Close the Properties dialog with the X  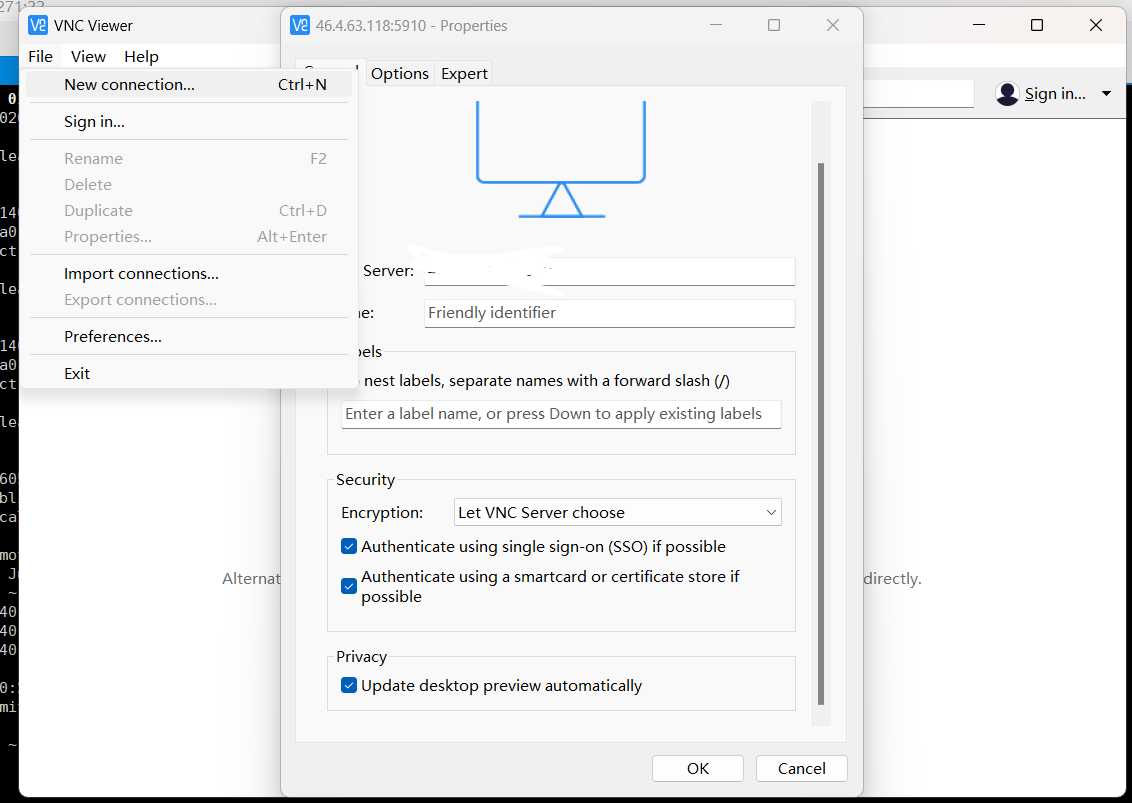832,25
